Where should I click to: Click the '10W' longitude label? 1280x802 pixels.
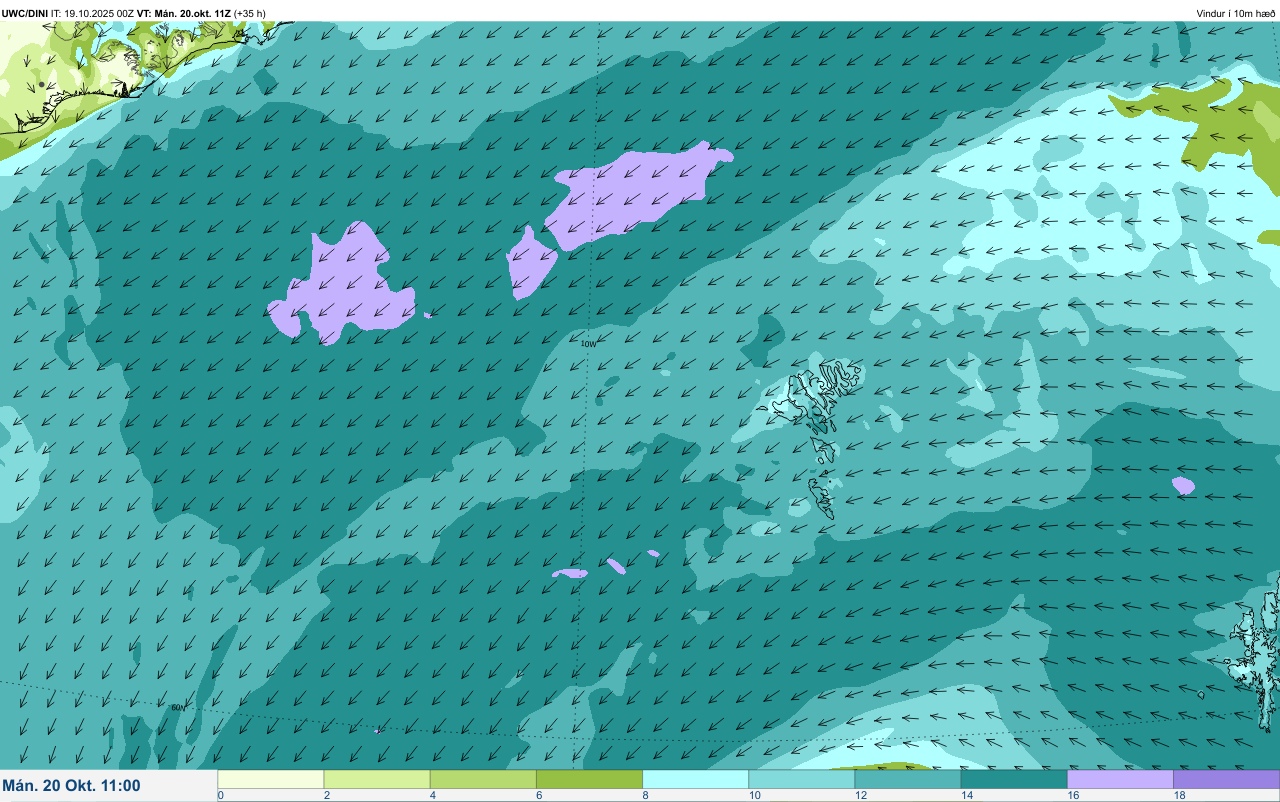pos(589,344)
